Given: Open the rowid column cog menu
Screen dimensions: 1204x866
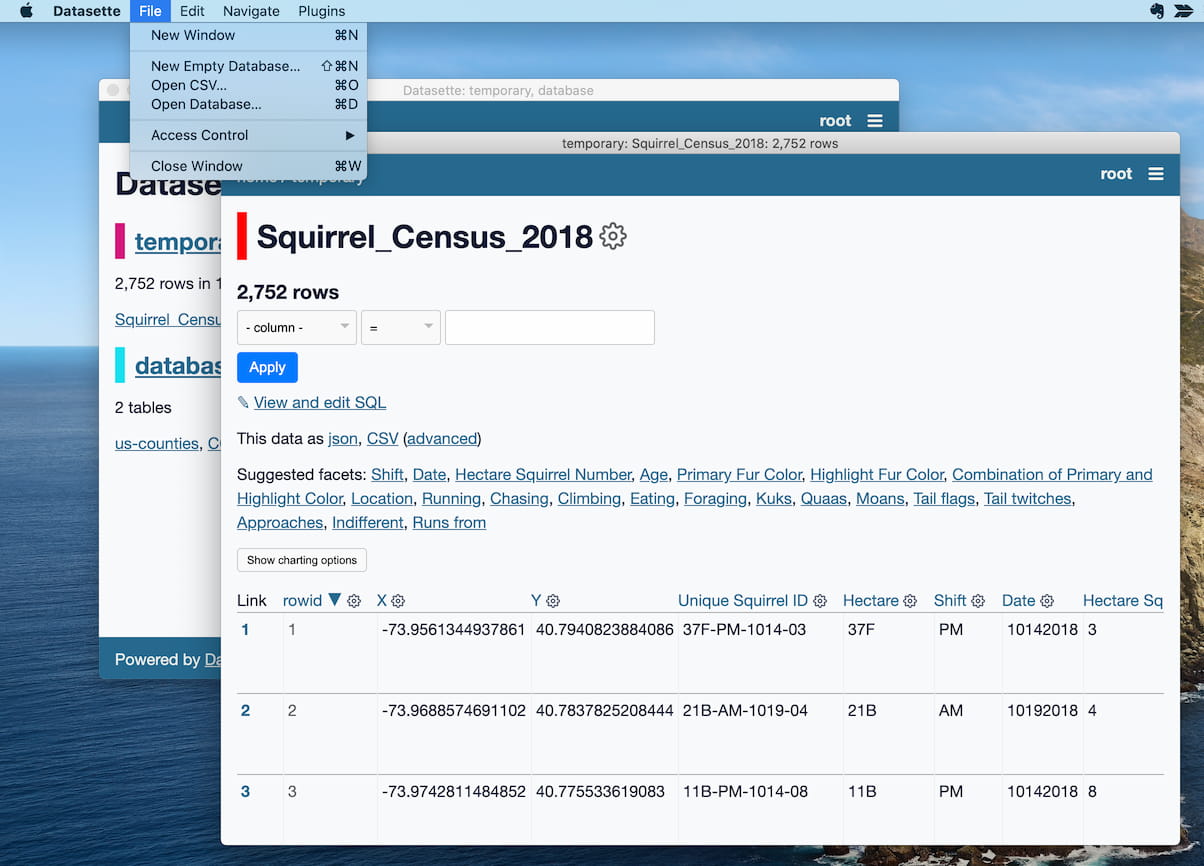Looking at the screenshot, I should [353, 601].
